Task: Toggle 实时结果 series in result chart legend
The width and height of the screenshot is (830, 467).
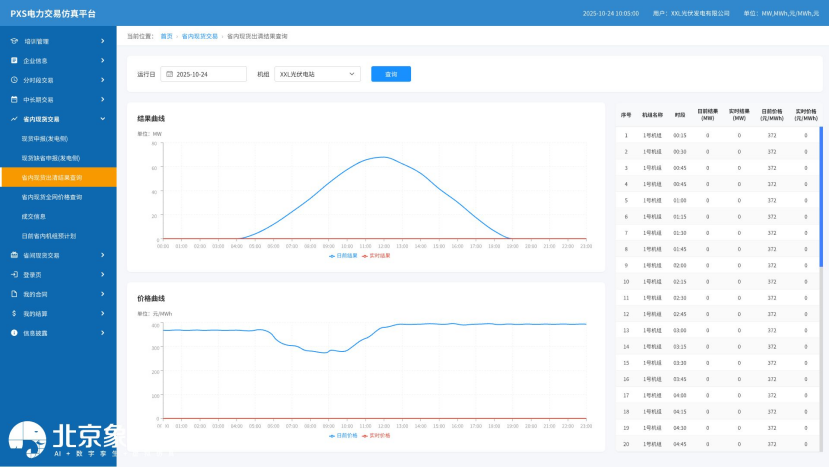Action: [379, 256]
